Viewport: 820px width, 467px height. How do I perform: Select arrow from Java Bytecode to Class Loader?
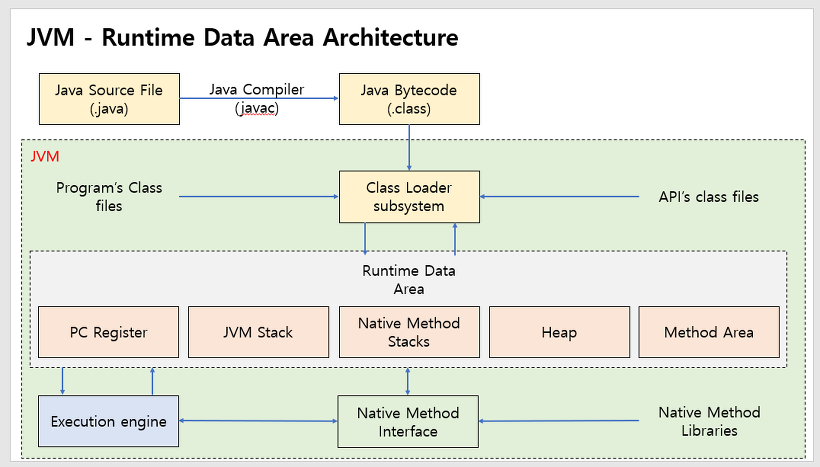click(409, 147)
